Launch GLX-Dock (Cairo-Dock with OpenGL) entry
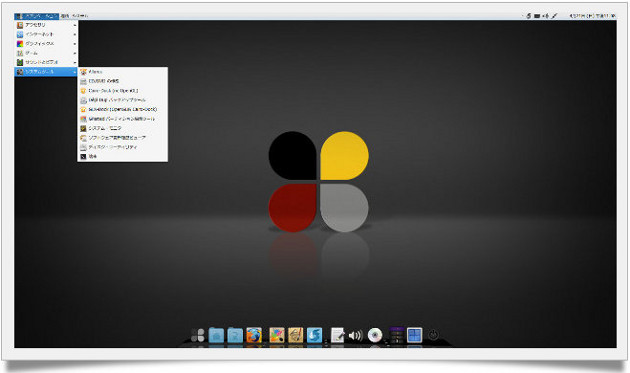 click(123, 109)
